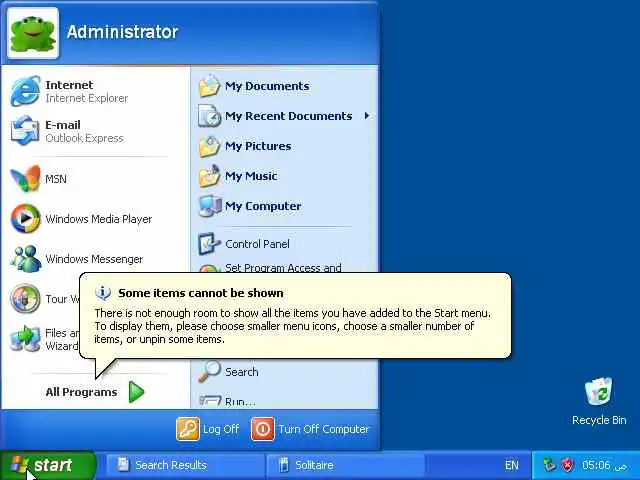
Task: Launch MSN butterfly icon
Action: coord(26,178)
